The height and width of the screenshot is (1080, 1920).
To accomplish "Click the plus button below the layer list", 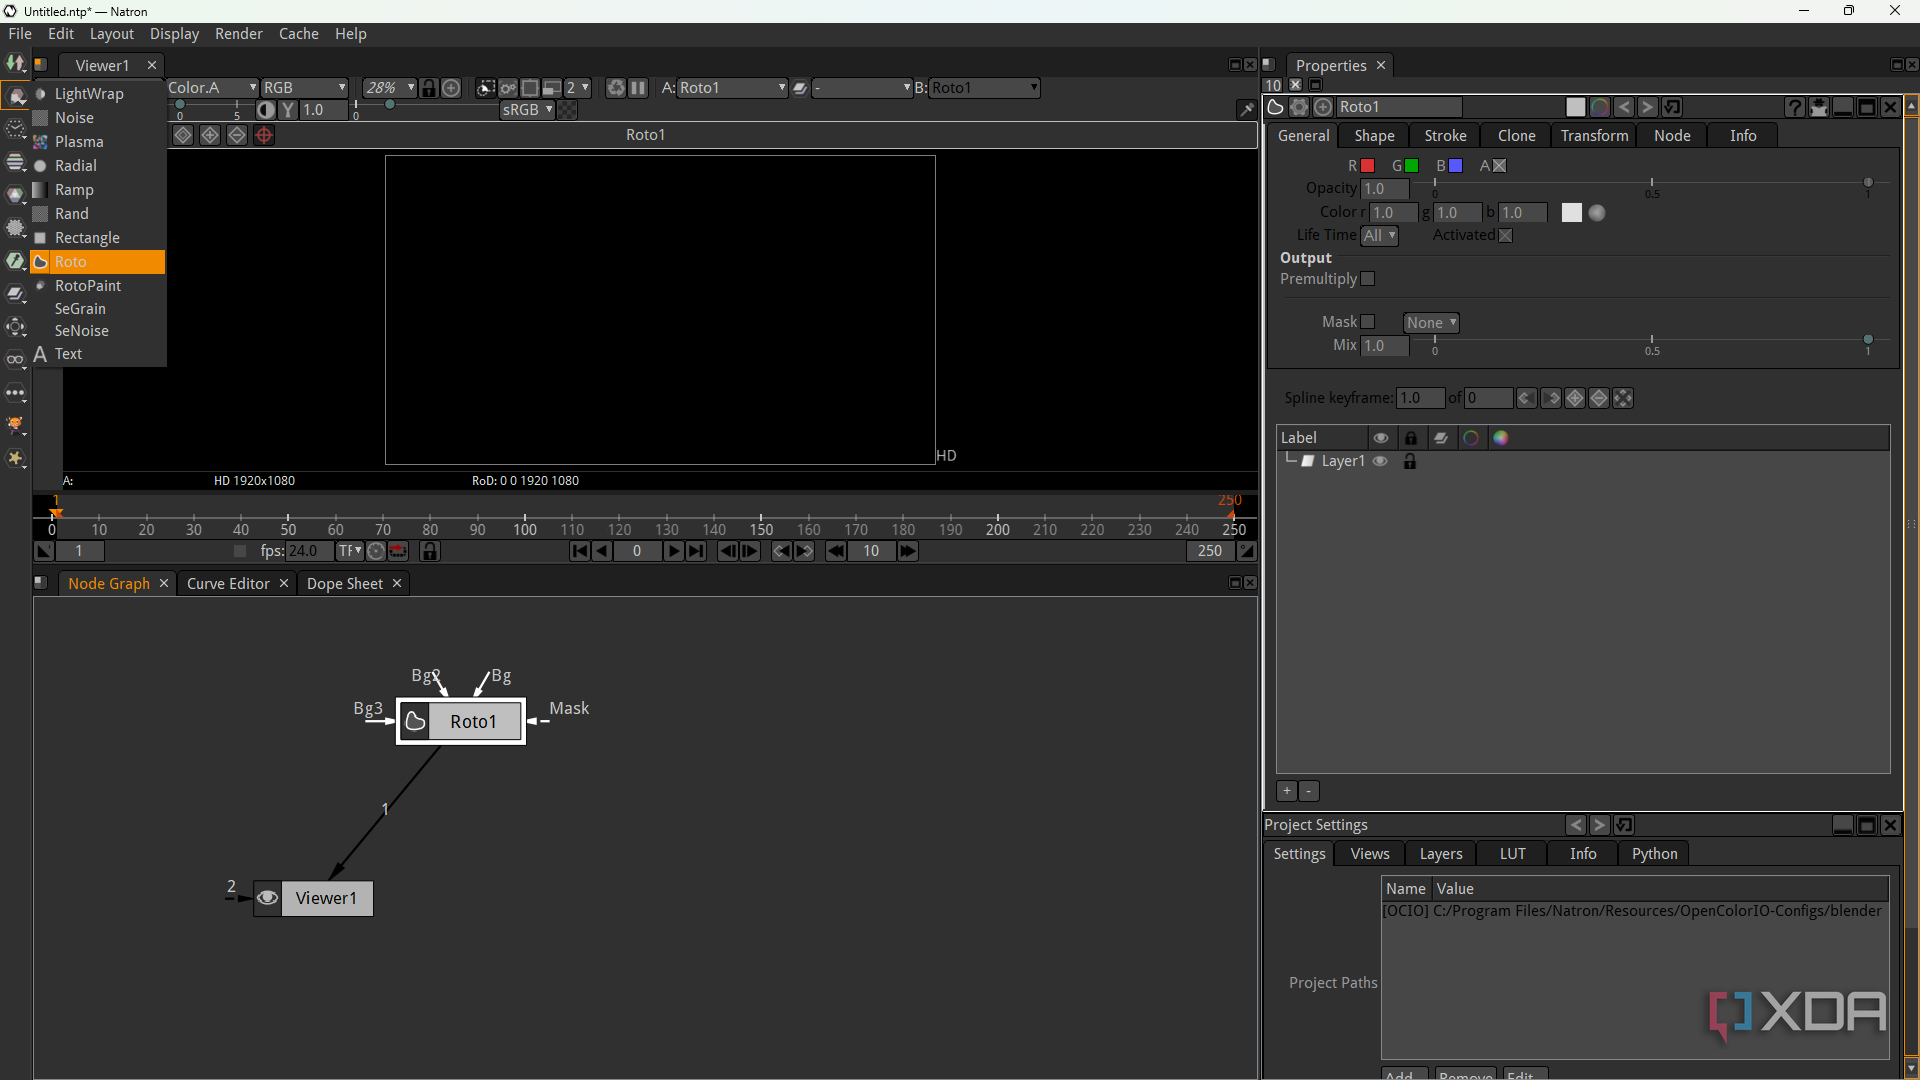I will coord(1287,791).
